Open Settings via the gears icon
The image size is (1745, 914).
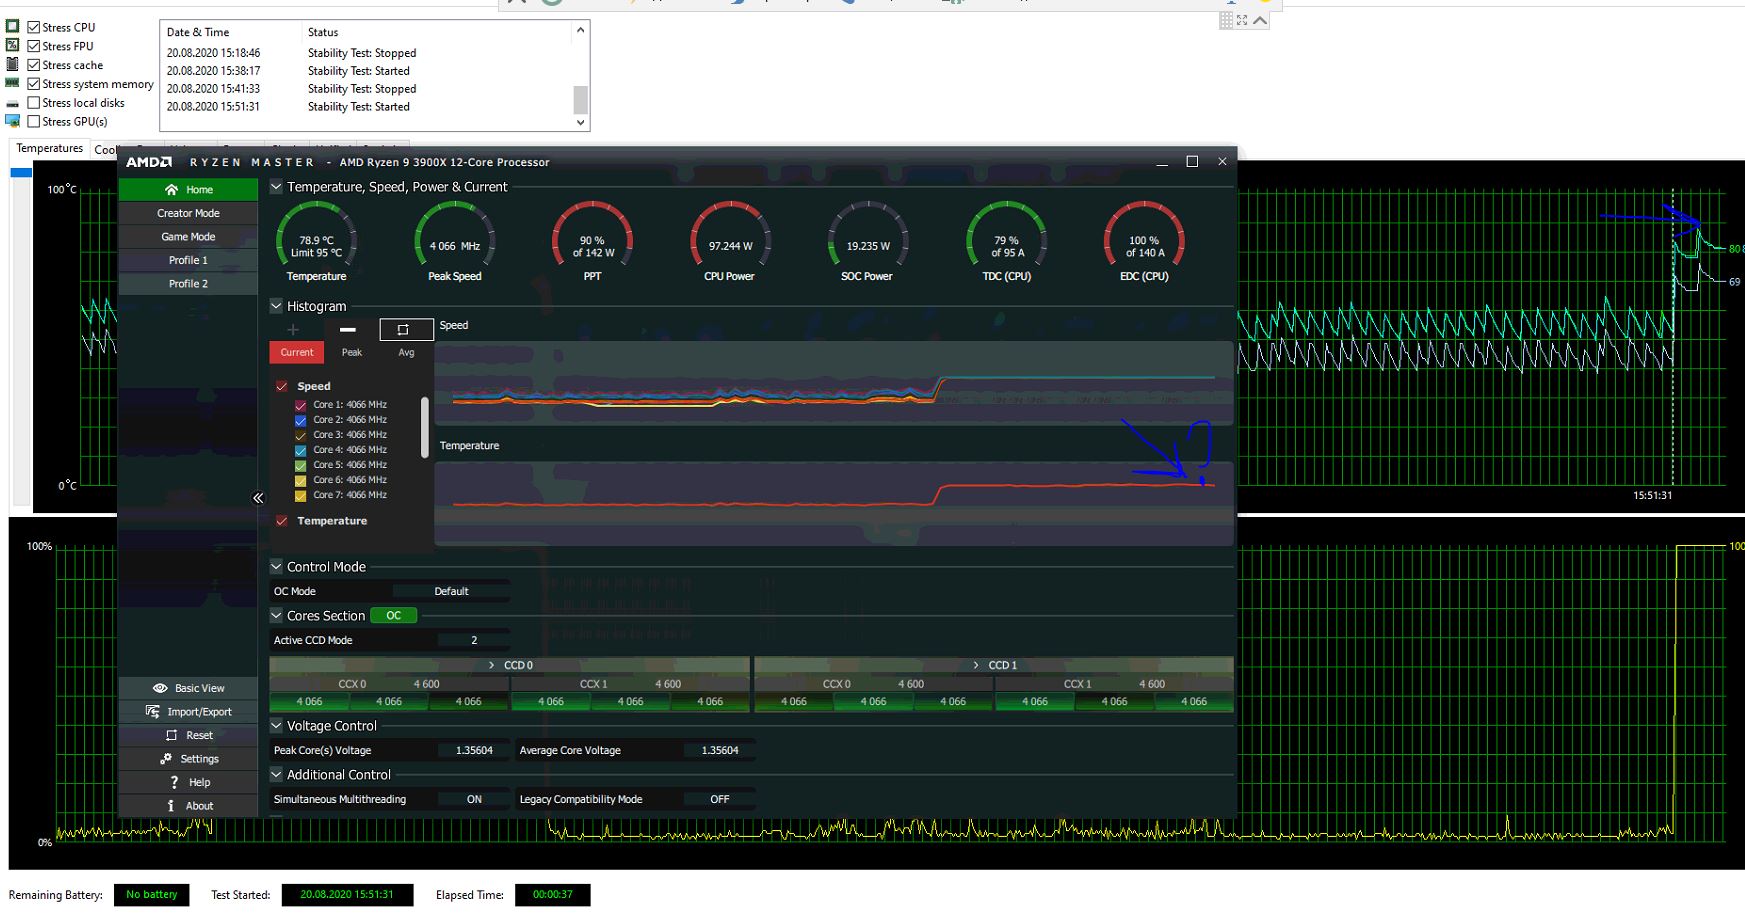pyautogui.click(x=166, y=758)
